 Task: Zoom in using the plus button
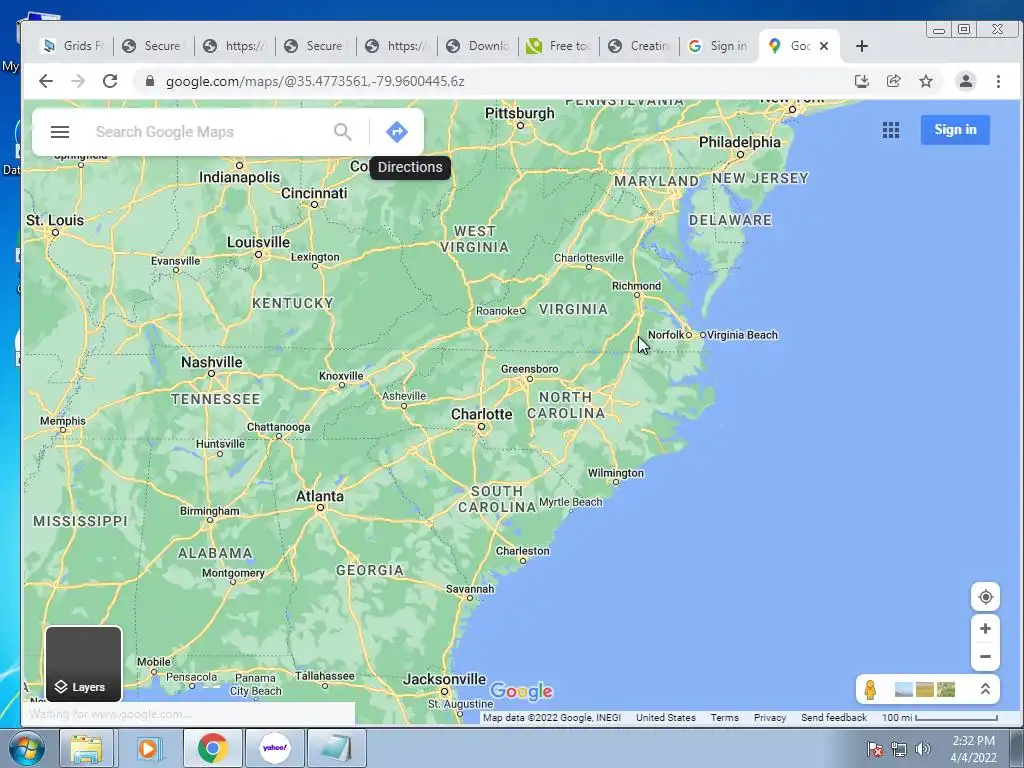(x=985, y=629)
